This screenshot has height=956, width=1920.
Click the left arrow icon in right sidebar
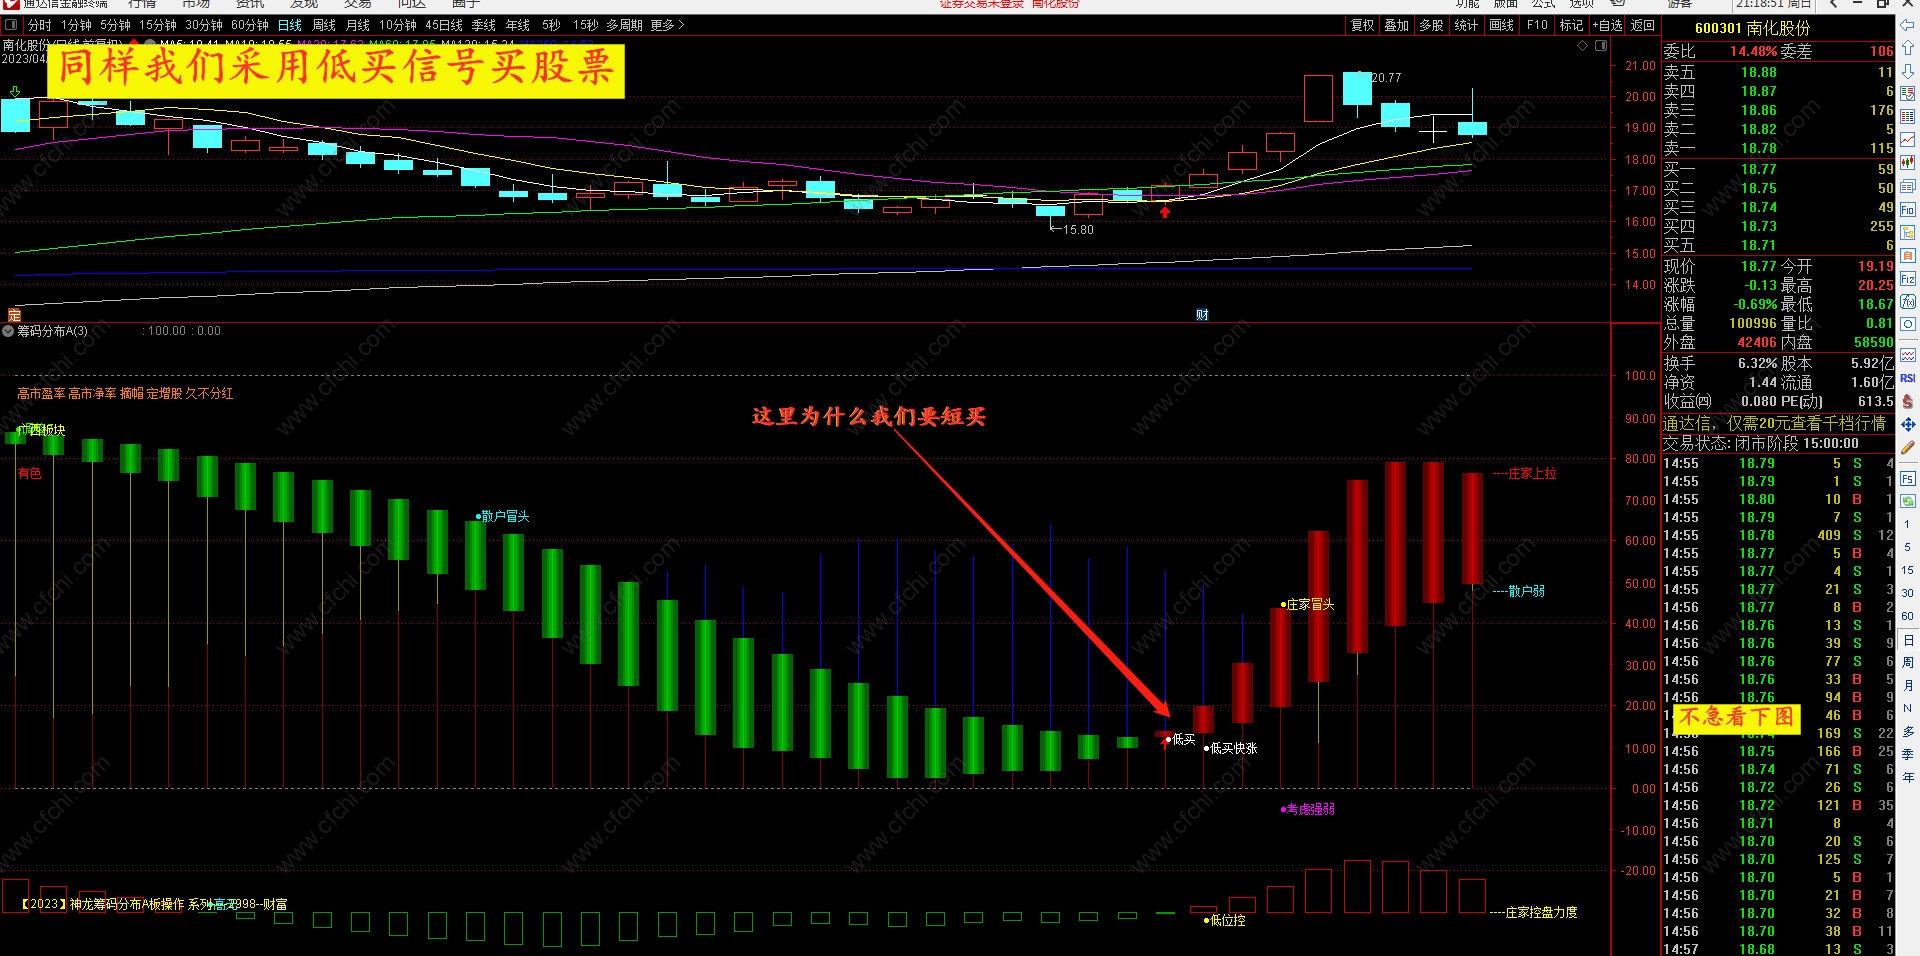point(1907,25)
